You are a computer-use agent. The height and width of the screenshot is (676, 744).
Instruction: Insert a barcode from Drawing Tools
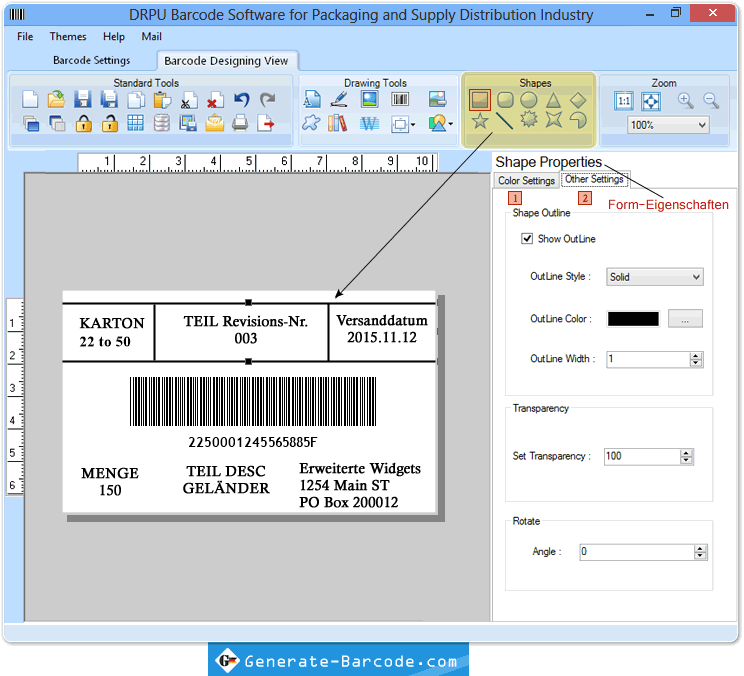[x=400, y=99]
